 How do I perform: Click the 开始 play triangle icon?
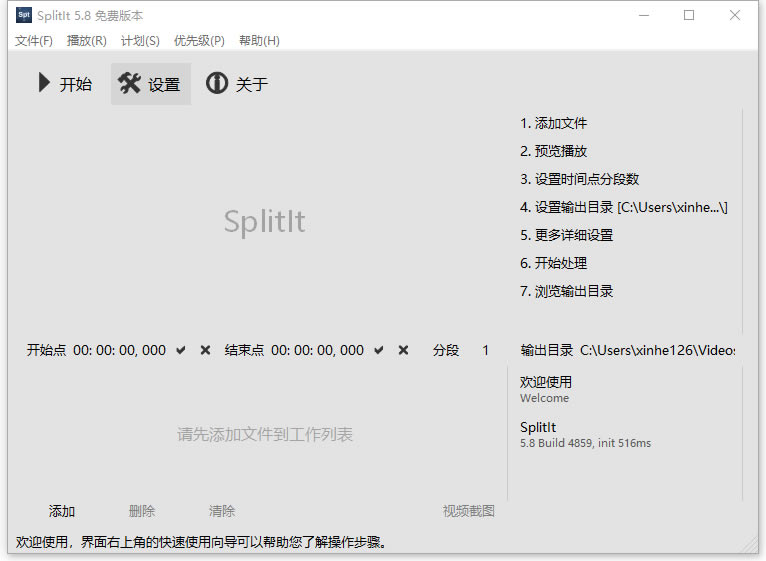(x=44, y=83)
